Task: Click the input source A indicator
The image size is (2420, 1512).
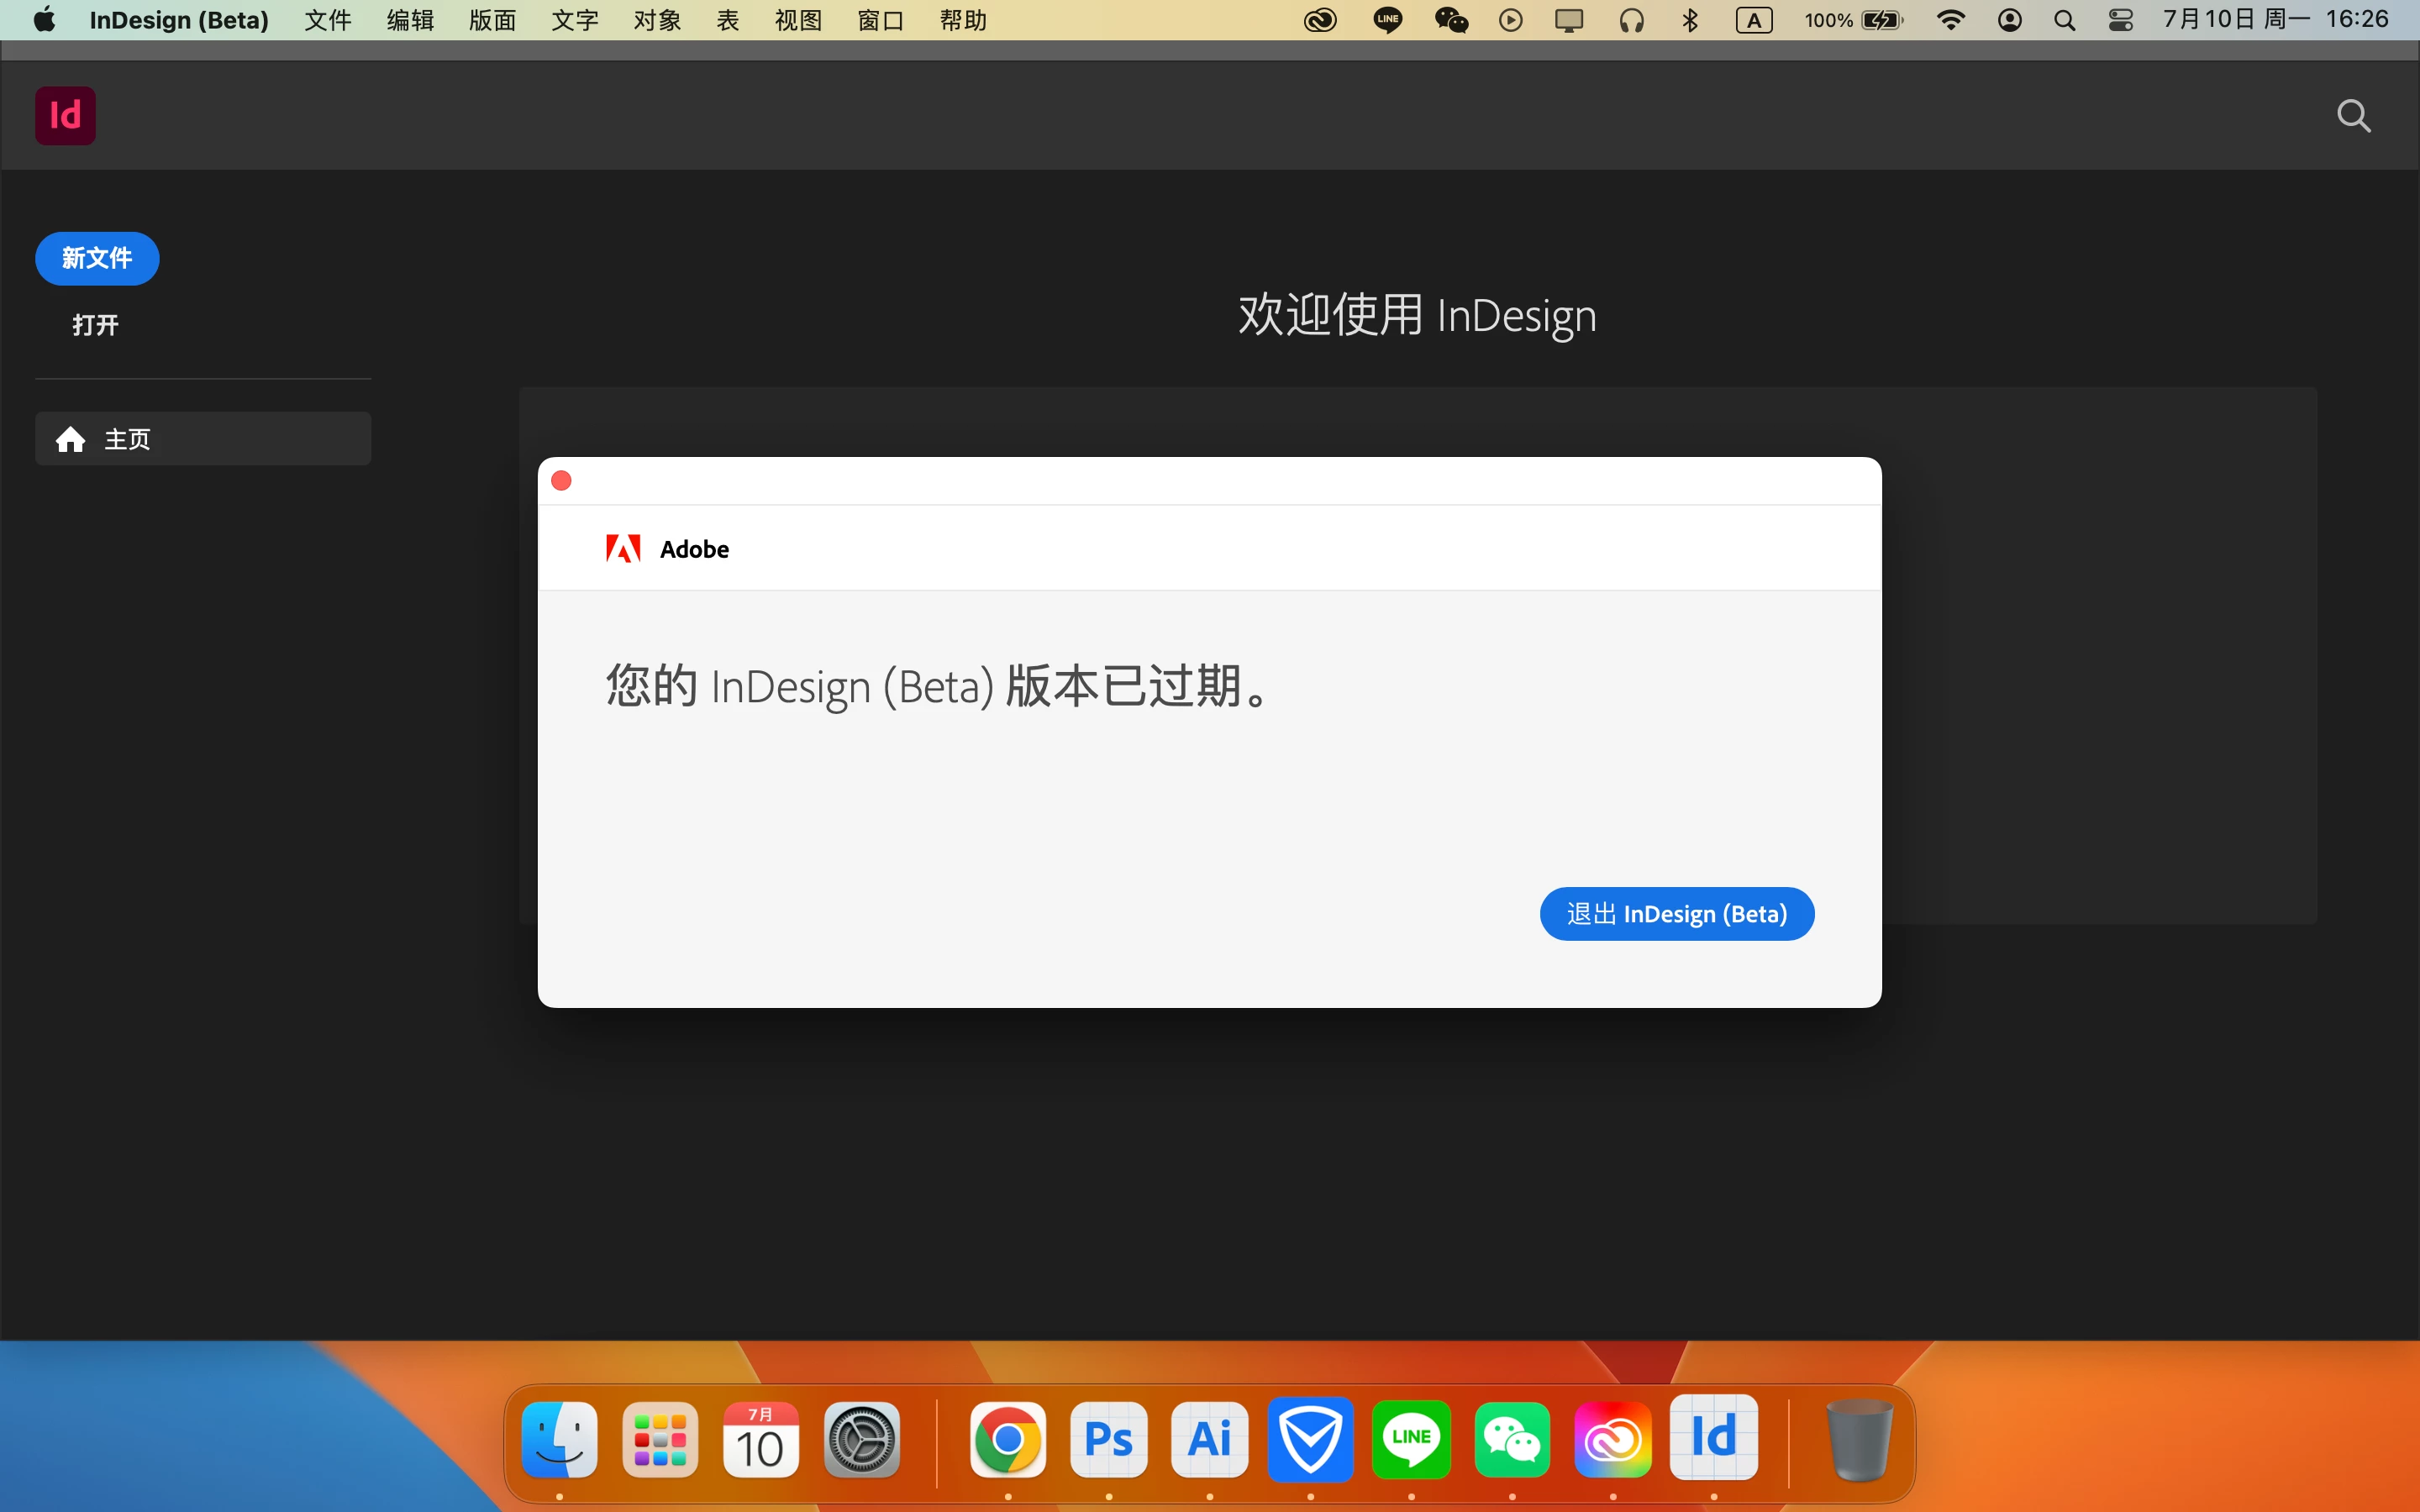Action: [x=1754, y=20]
